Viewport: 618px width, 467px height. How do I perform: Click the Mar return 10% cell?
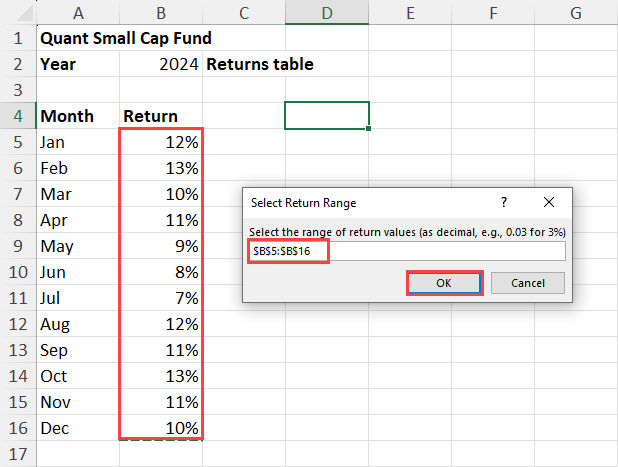(161, 194)
